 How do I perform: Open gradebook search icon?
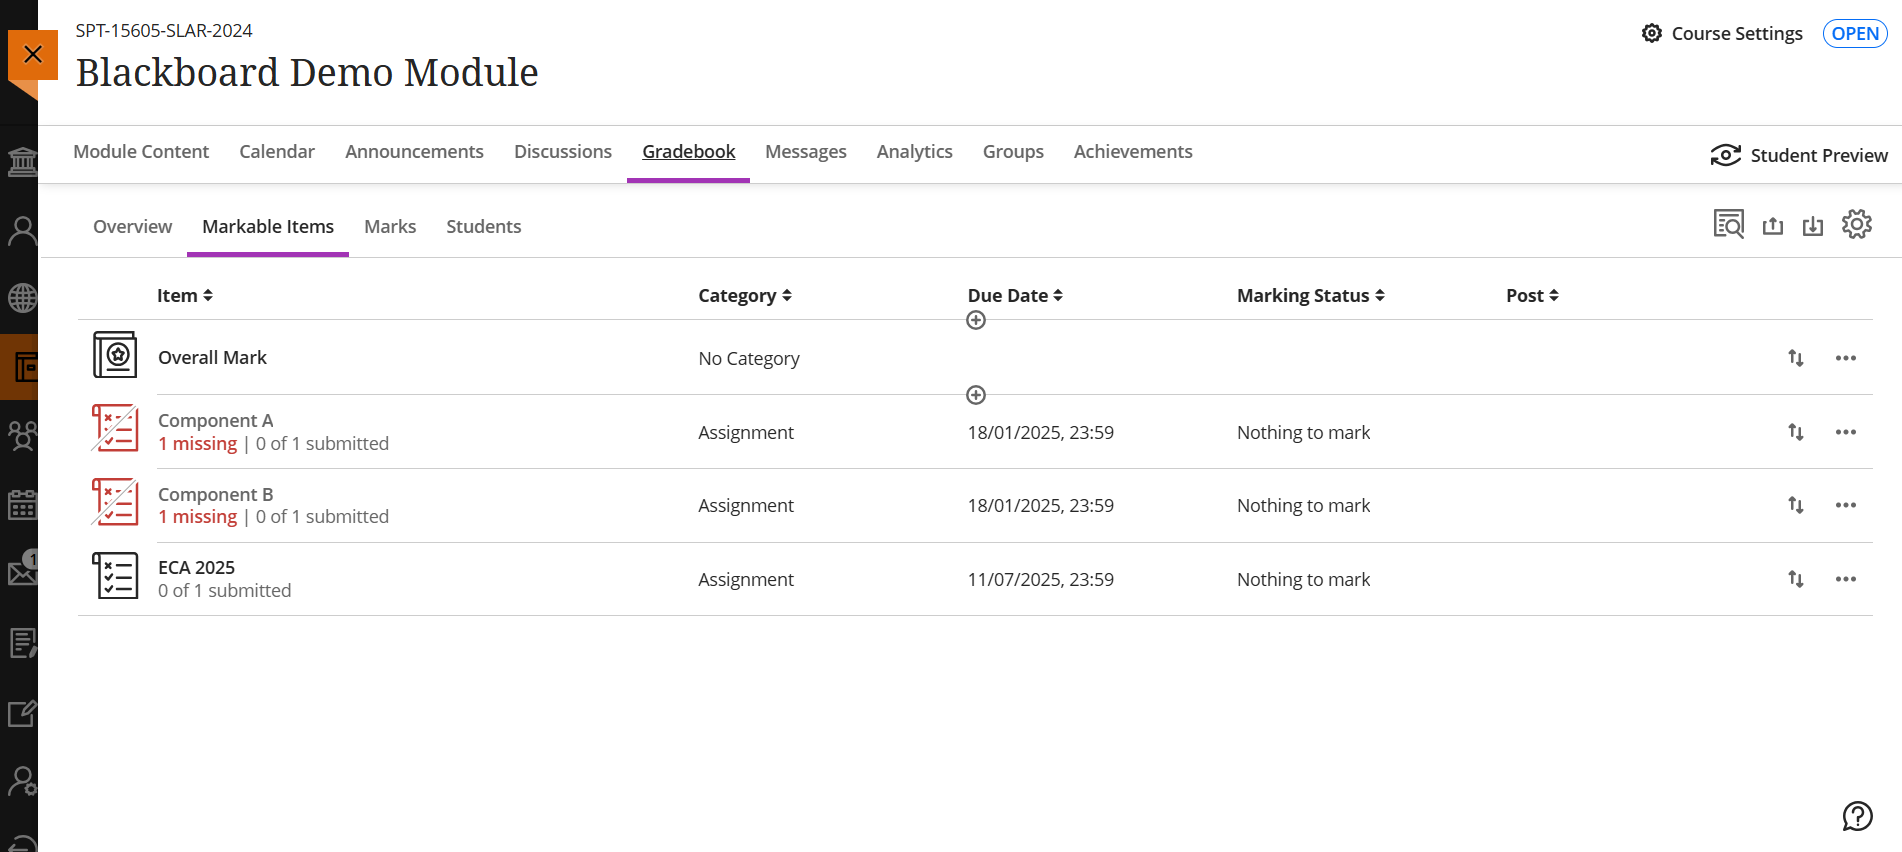coord(1729,224)
